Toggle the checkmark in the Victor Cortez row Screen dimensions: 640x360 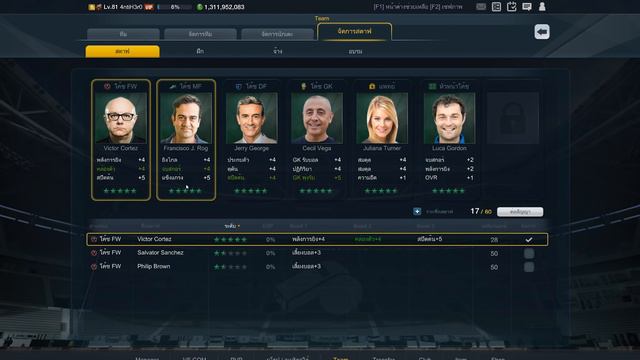click(529, 240)
